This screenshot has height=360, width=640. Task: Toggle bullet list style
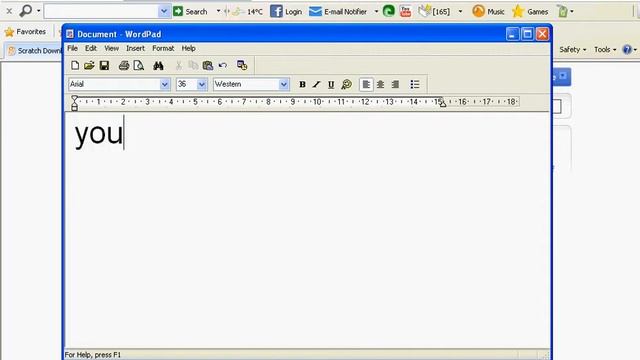[x=415, y=84]
